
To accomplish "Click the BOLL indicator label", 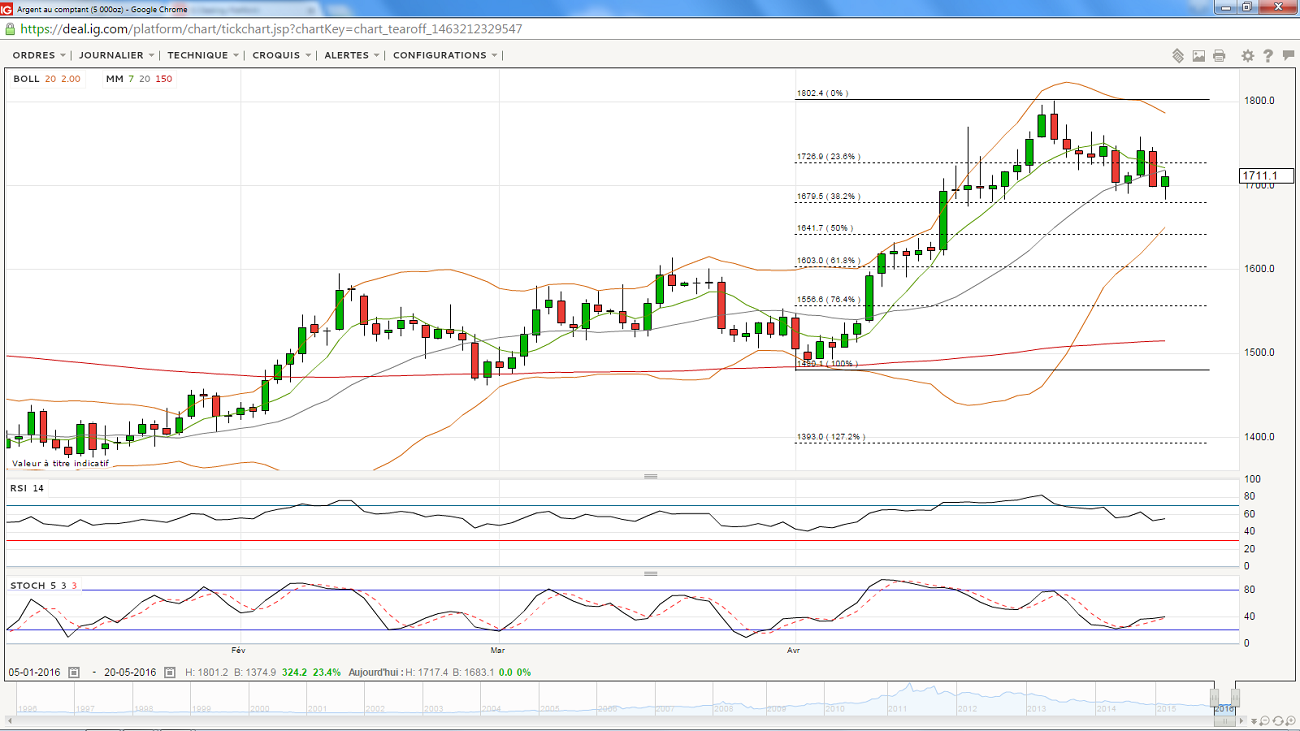I will (26, 79).
